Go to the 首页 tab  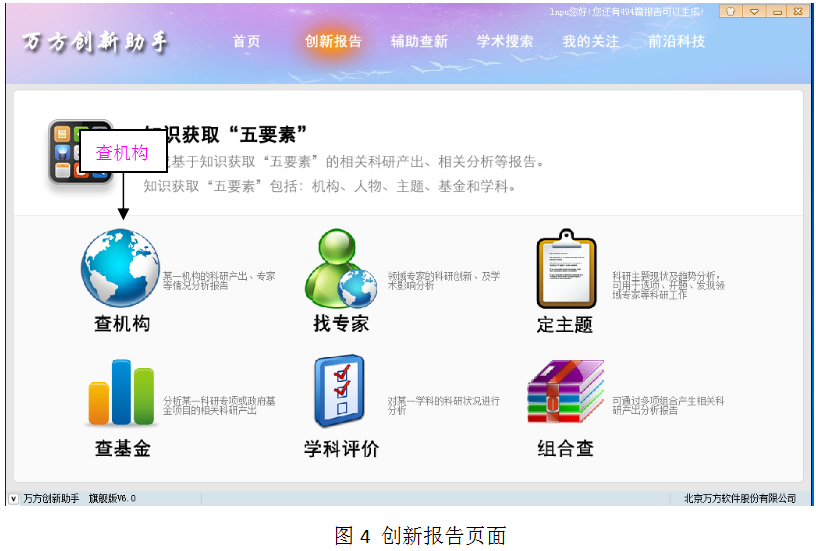pos(246,41)
